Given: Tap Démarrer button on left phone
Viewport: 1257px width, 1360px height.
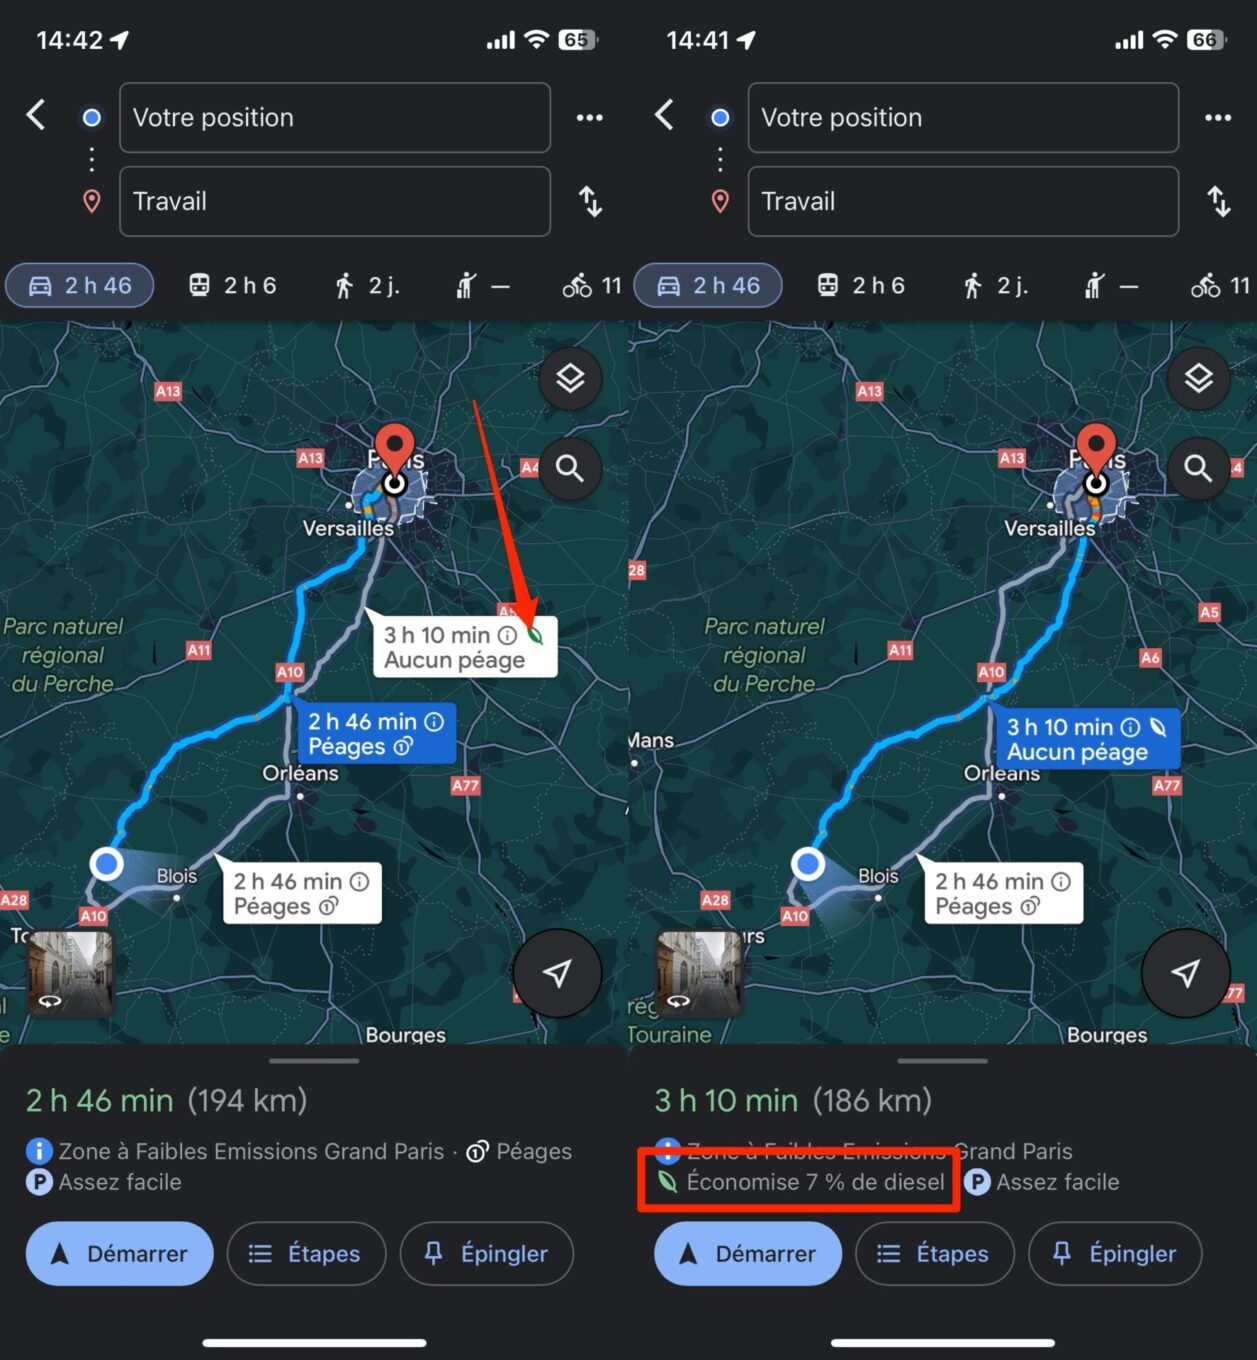Looking at the screenshot, I should coord(120,1254).
